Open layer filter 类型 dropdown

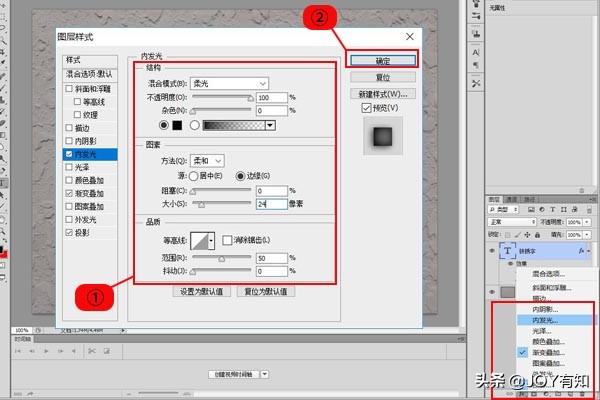click(503, 209)
